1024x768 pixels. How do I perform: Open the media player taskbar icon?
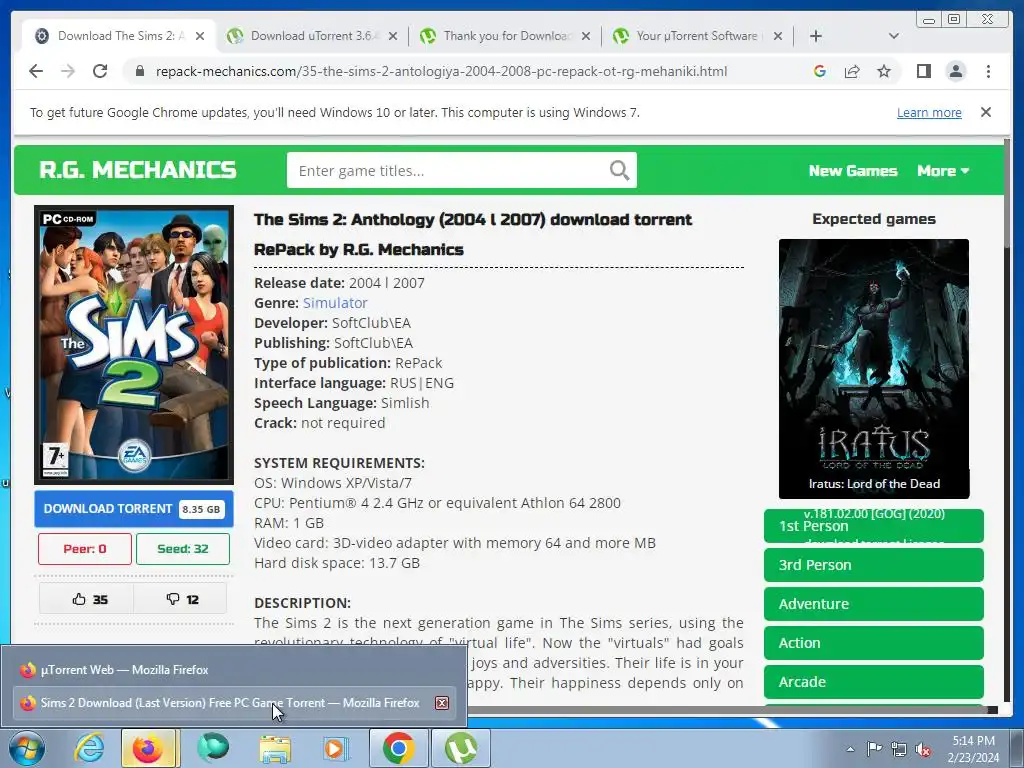[x=336, y=748]
